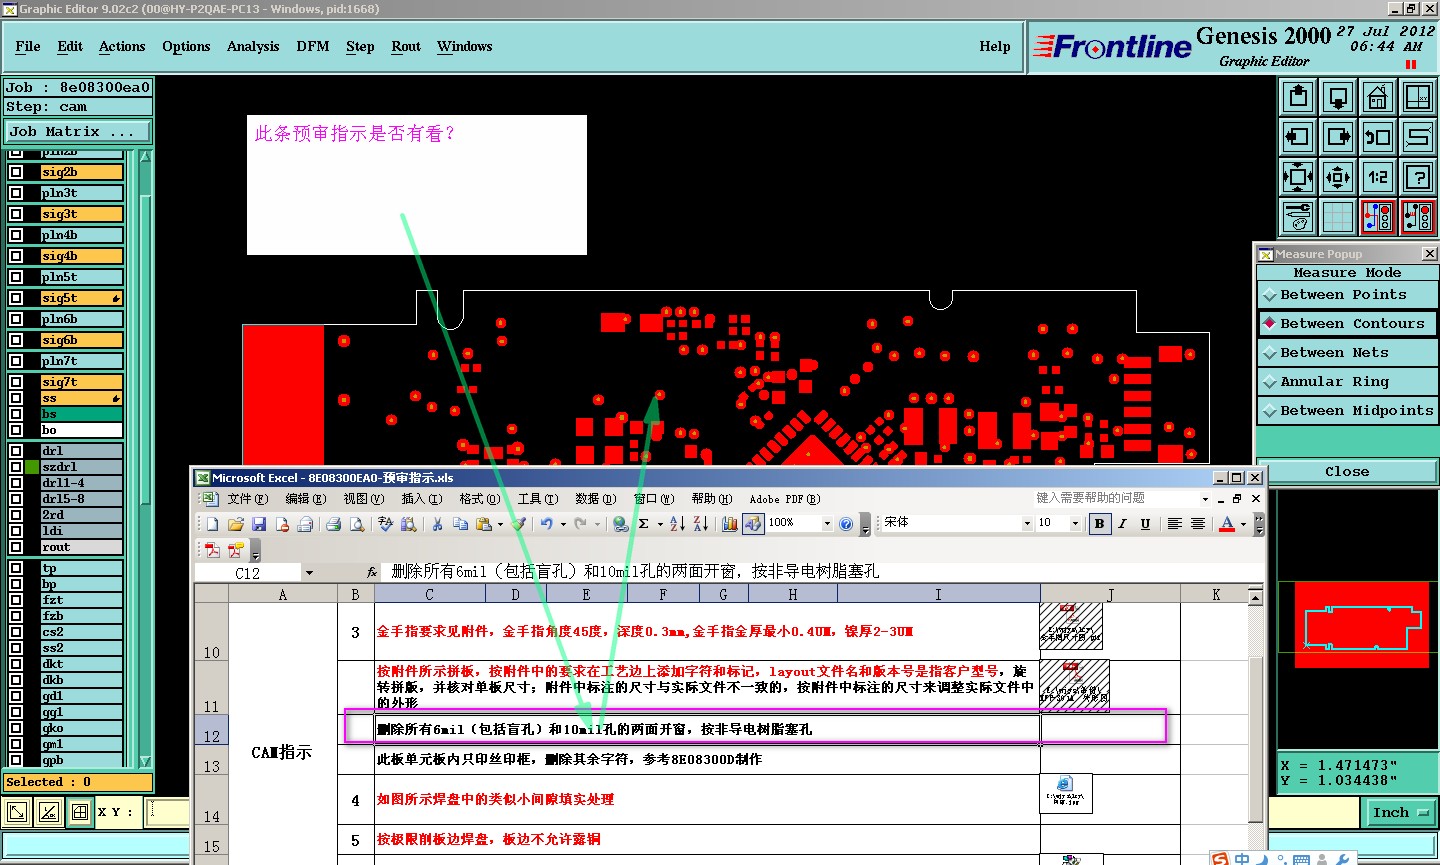Click the Job Matrix button
Viewport: 1440px width, 865px height.
coord(77,132)
